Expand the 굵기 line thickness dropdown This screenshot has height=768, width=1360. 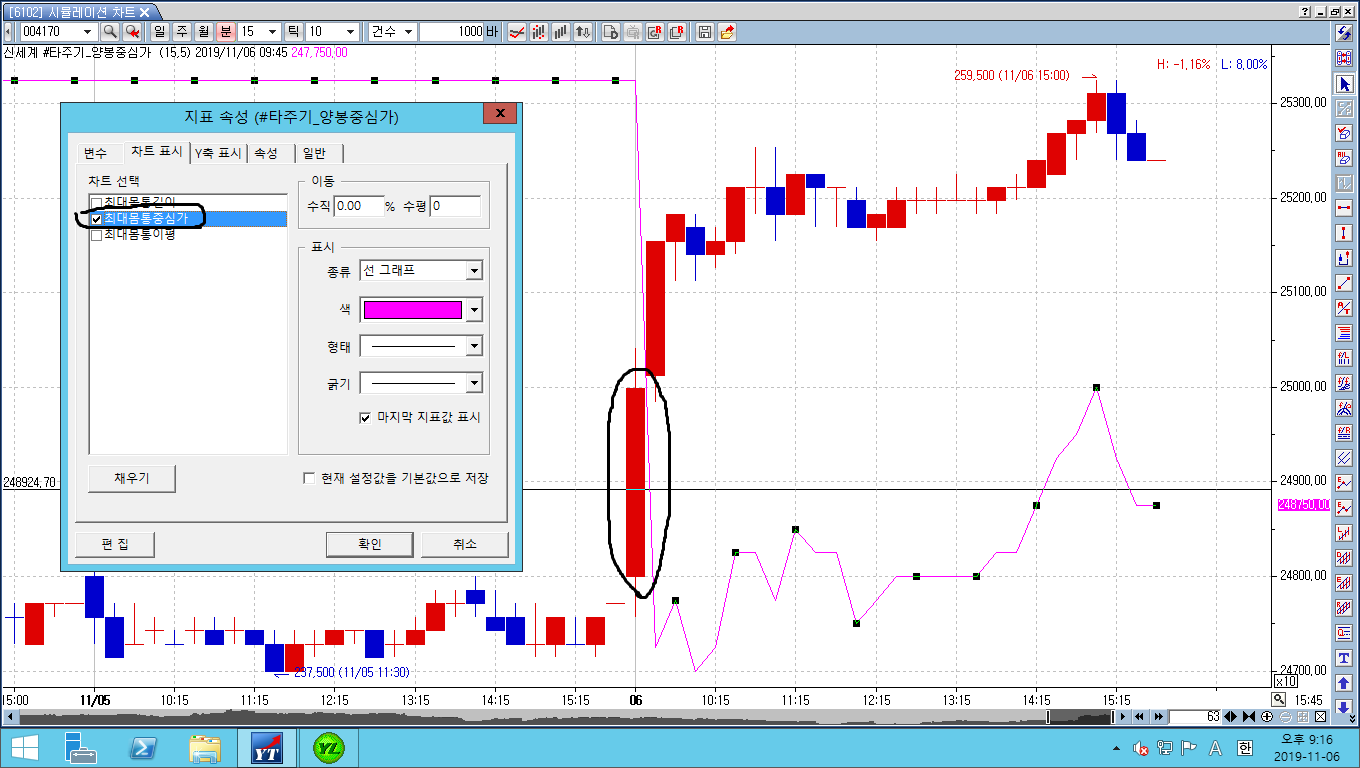474,383
